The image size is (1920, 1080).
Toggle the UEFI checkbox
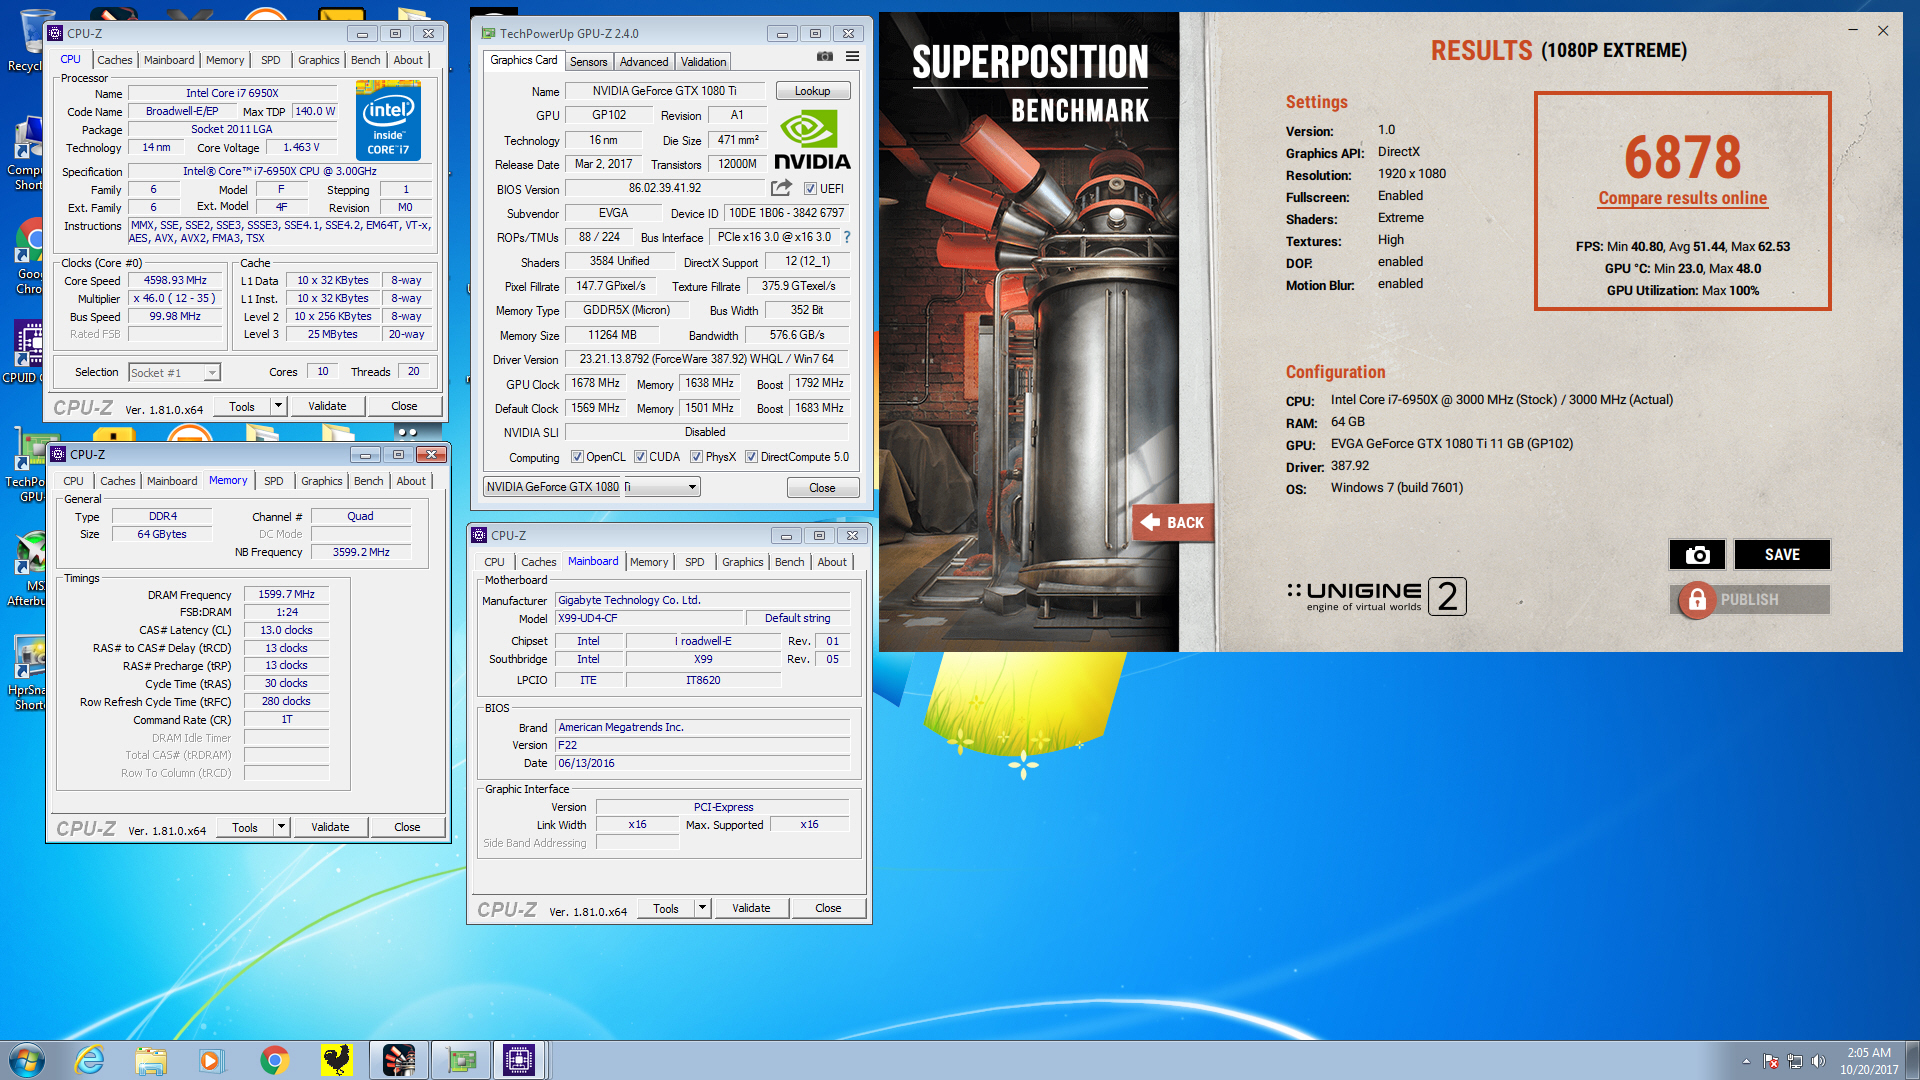coord(810,189)
